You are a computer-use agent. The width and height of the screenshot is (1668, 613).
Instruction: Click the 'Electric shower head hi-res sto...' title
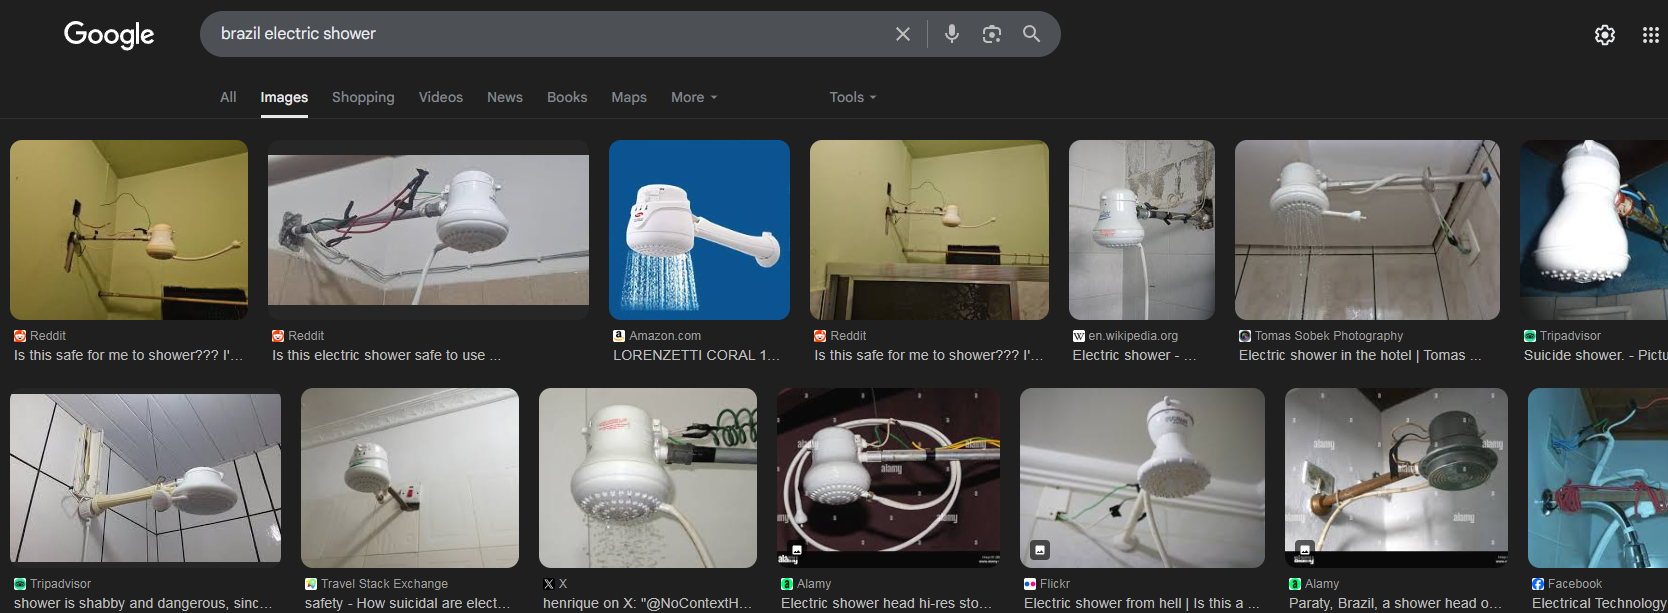(x=887, y=603)
